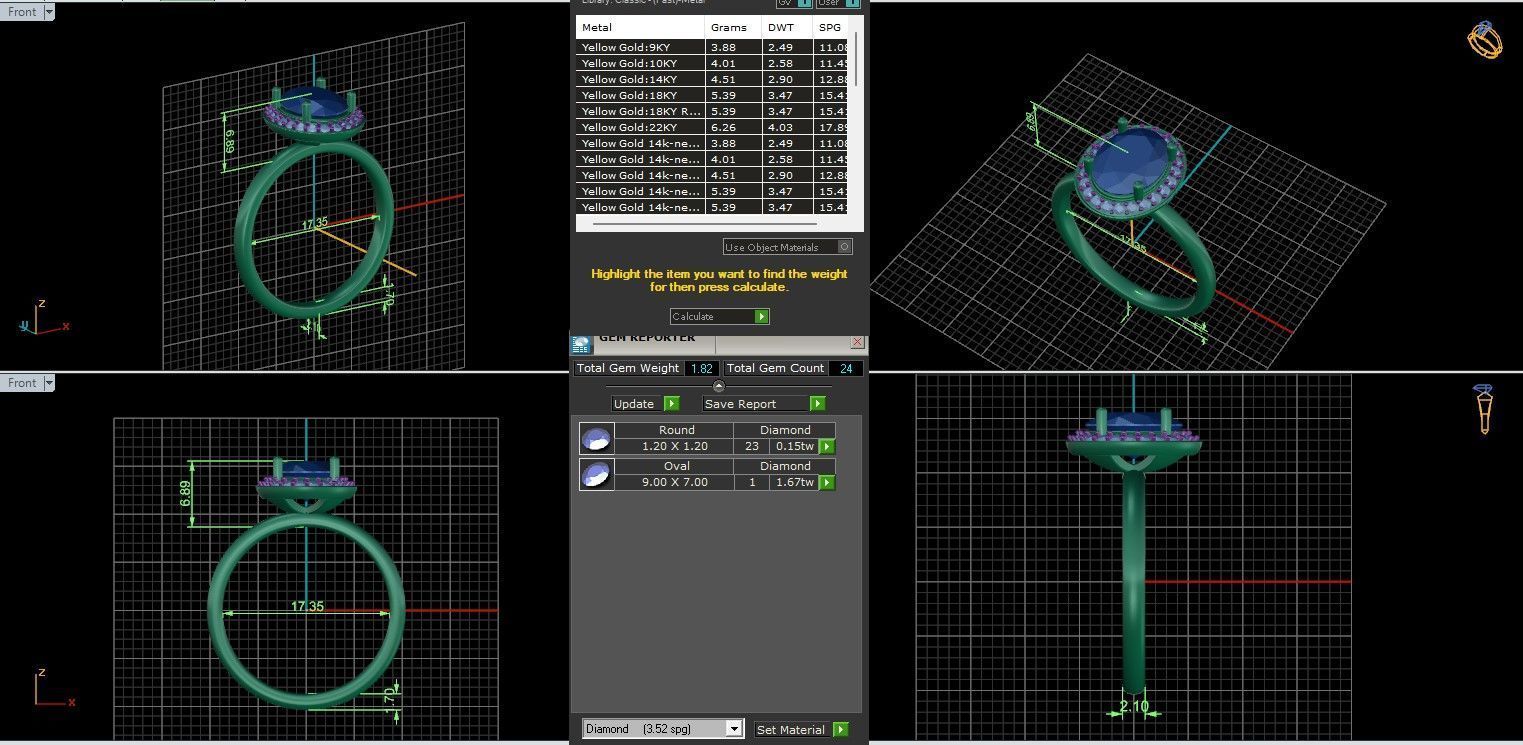
Task: Click the SPG column header
Action: click(x=830, y=27)
